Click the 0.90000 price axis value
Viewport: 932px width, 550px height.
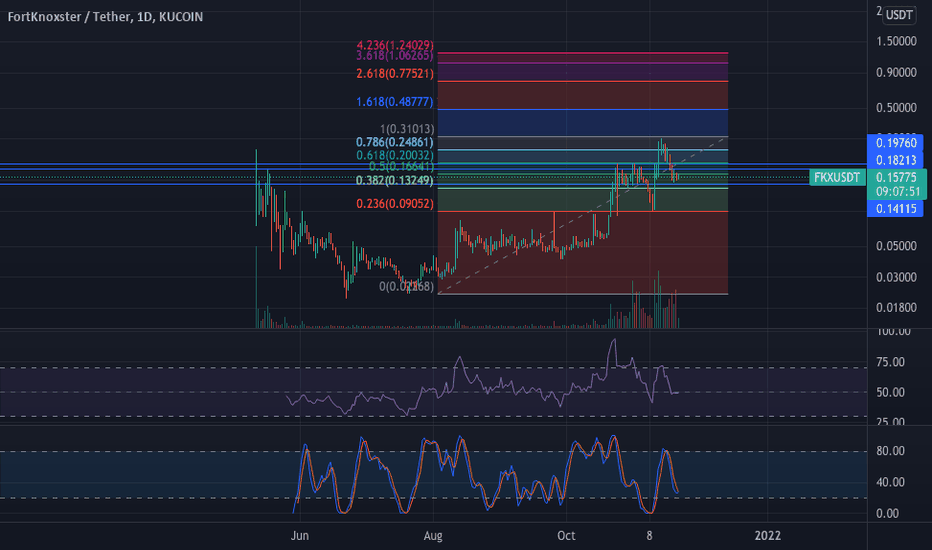click(896, 73)
